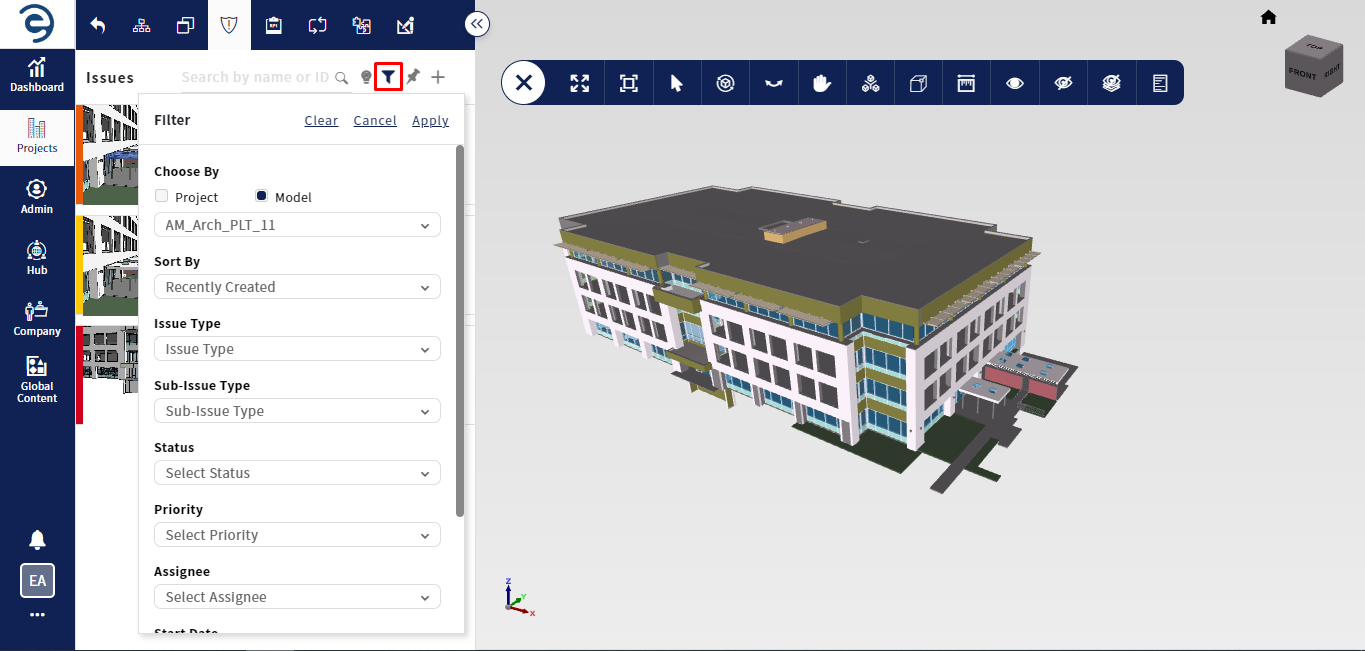Open notifications bell icon
Viewport: 1365px width, 651px height.
tap(37, 540)
